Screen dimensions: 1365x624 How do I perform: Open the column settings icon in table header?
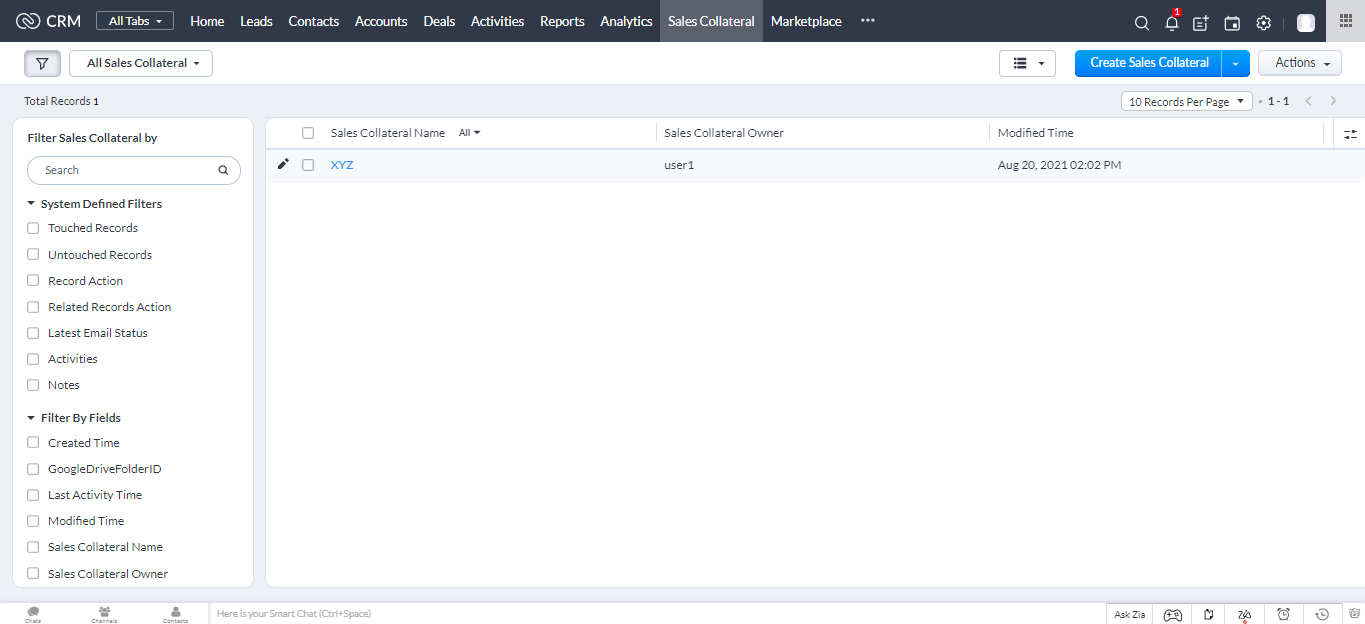tap(1350, 134)
